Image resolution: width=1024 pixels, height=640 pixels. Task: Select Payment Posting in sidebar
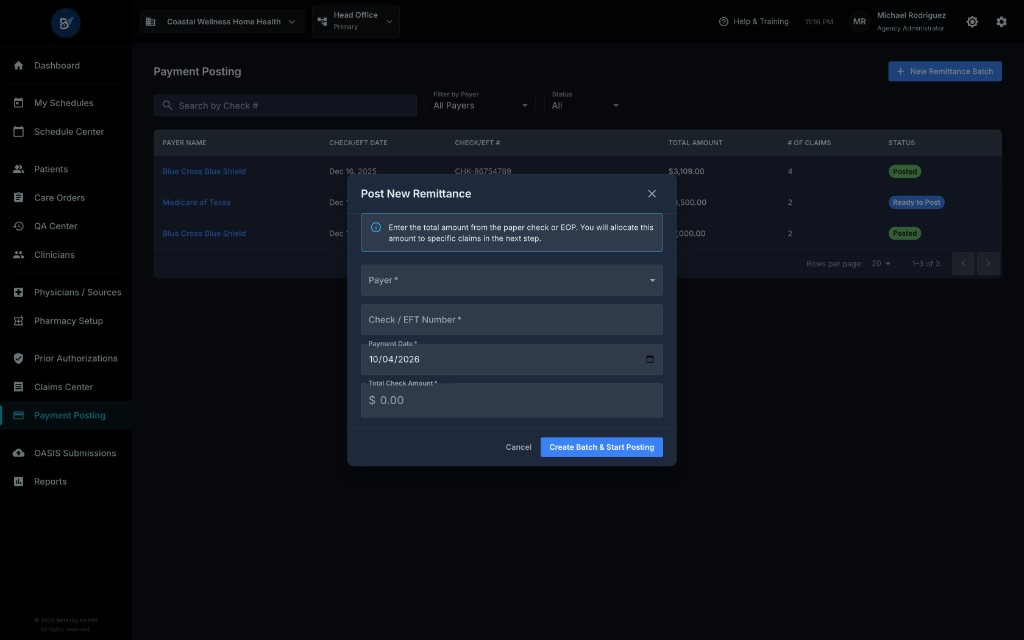click(x=66, y=415)
